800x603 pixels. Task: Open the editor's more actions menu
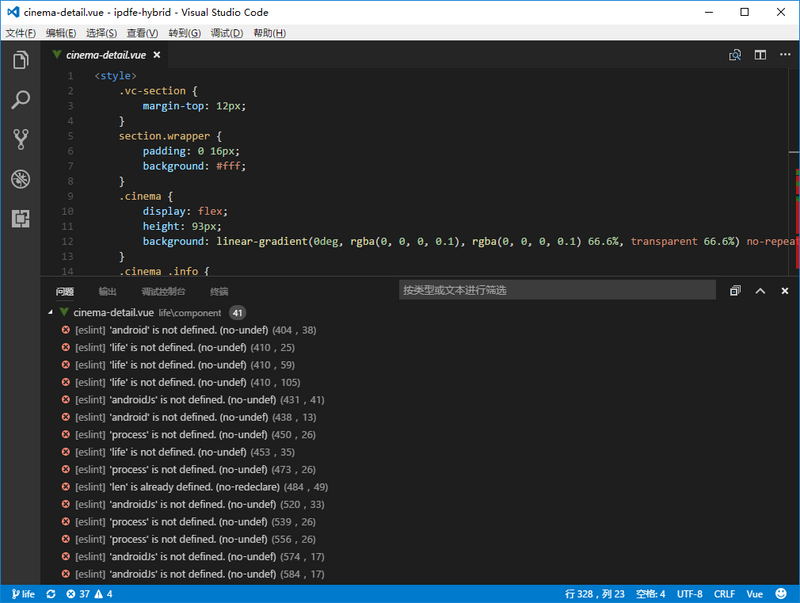click(x=785, y=55)
